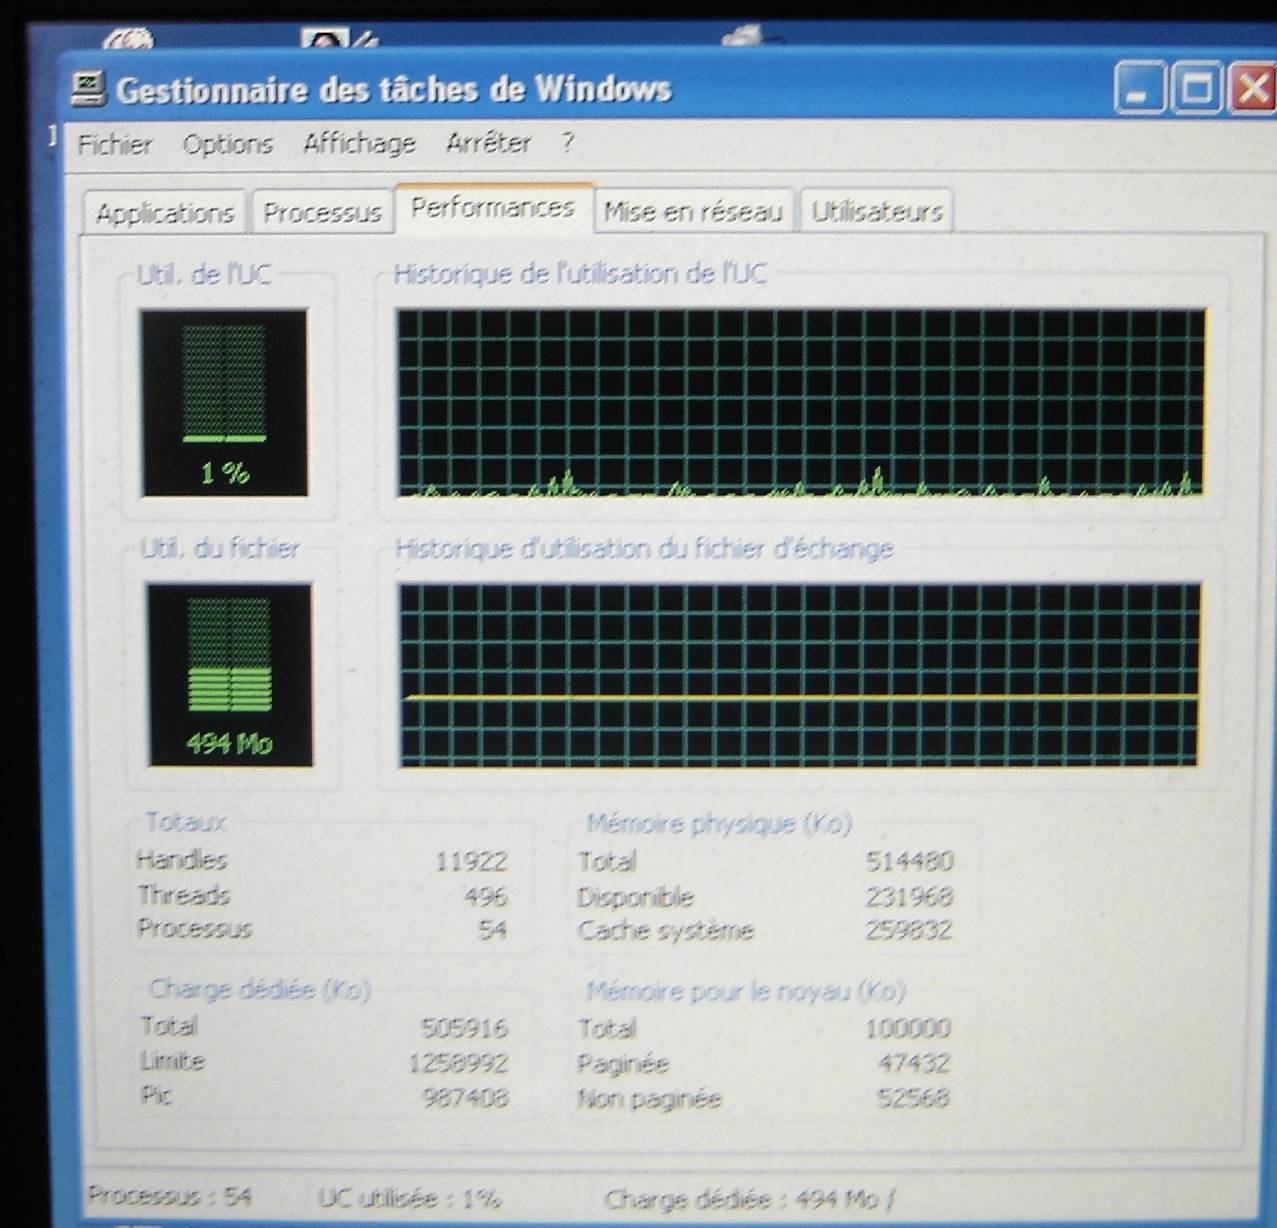Close the Gestionnaire des tâches window
1277x1228 pixels.
tap(1251, 88)
